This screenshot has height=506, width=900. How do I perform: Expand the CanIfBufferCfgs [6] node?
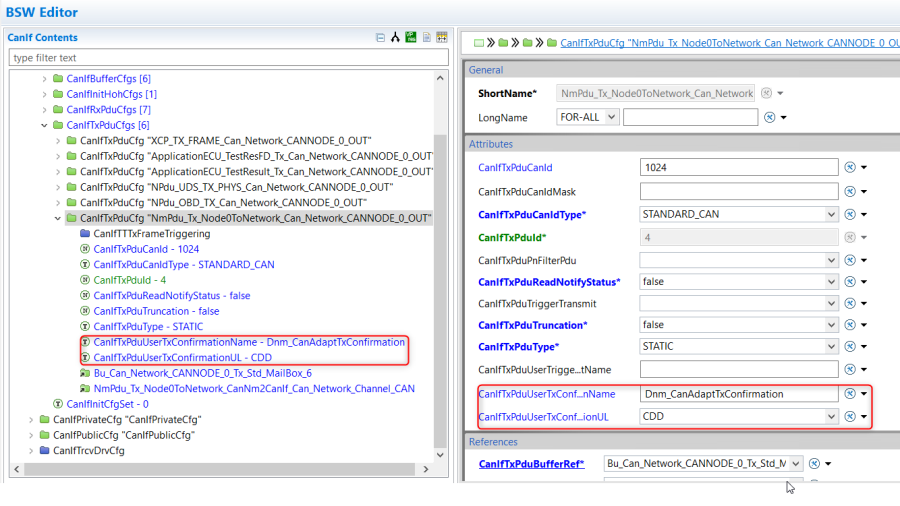[x=44, y=79]
